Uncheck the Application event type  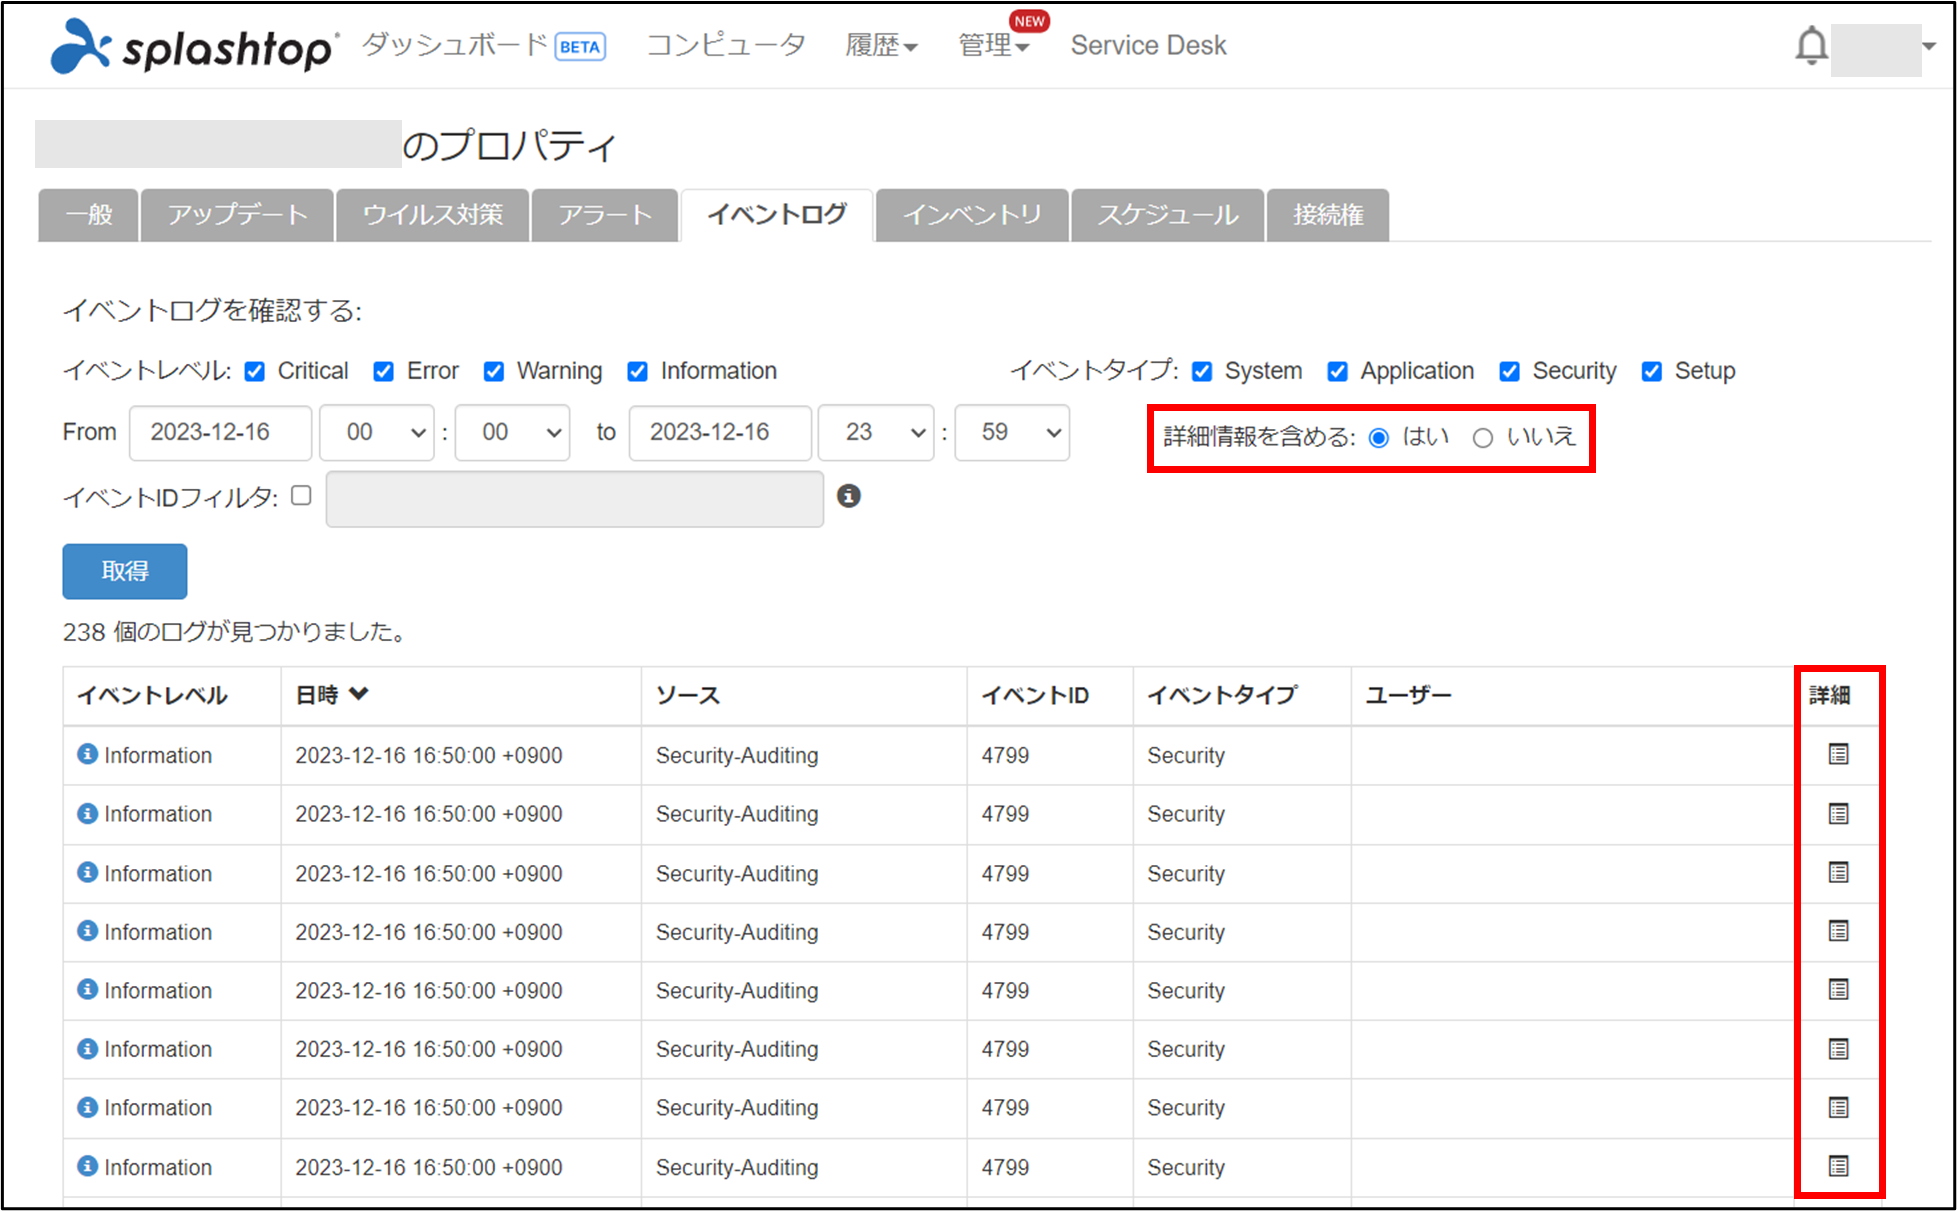(1337, 372)
